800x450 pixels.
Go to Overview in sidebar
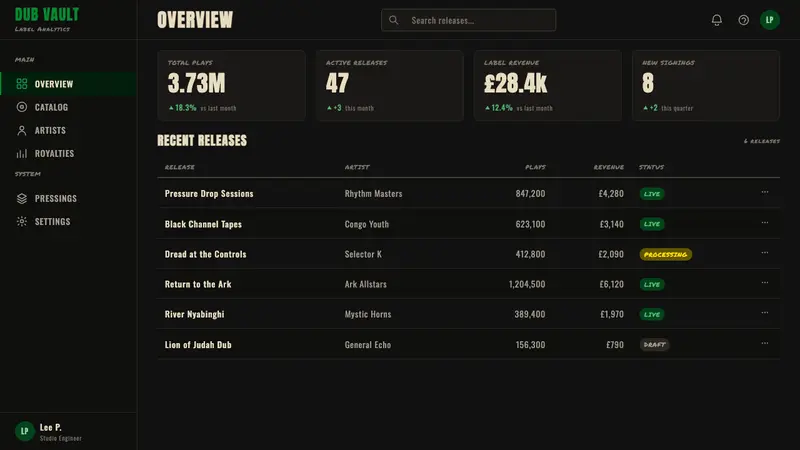tap(68, 84)
